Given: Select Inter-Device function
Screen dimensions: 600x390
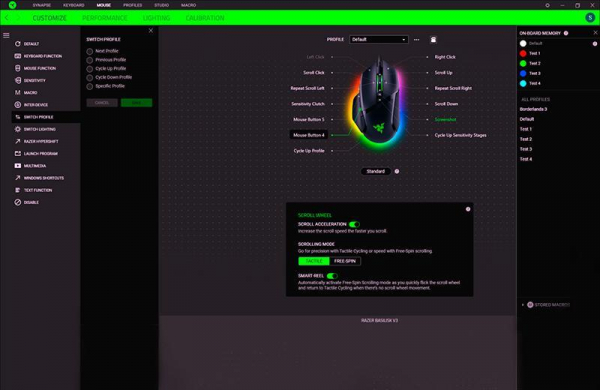Looking at the screenshot, I should tap(31, 105).
